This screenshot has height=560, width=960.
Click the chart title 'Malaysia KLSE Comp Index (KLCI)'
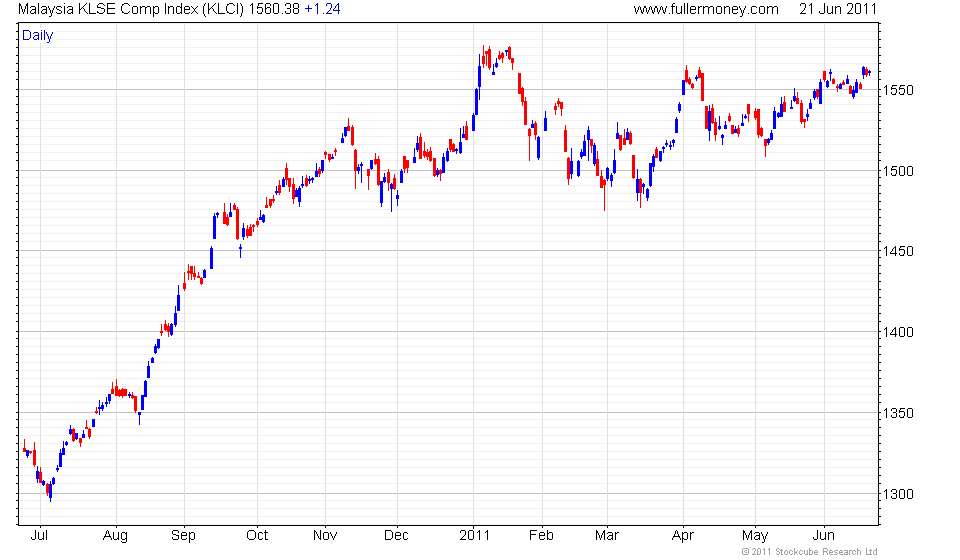(x=131, y=9)
